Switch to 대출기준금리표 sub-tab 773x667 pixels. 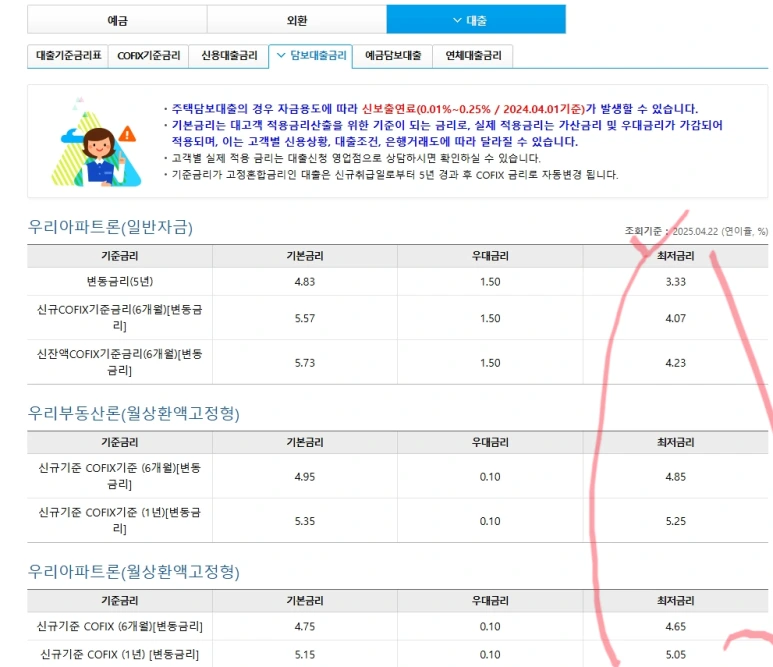[x=68, y=56]
